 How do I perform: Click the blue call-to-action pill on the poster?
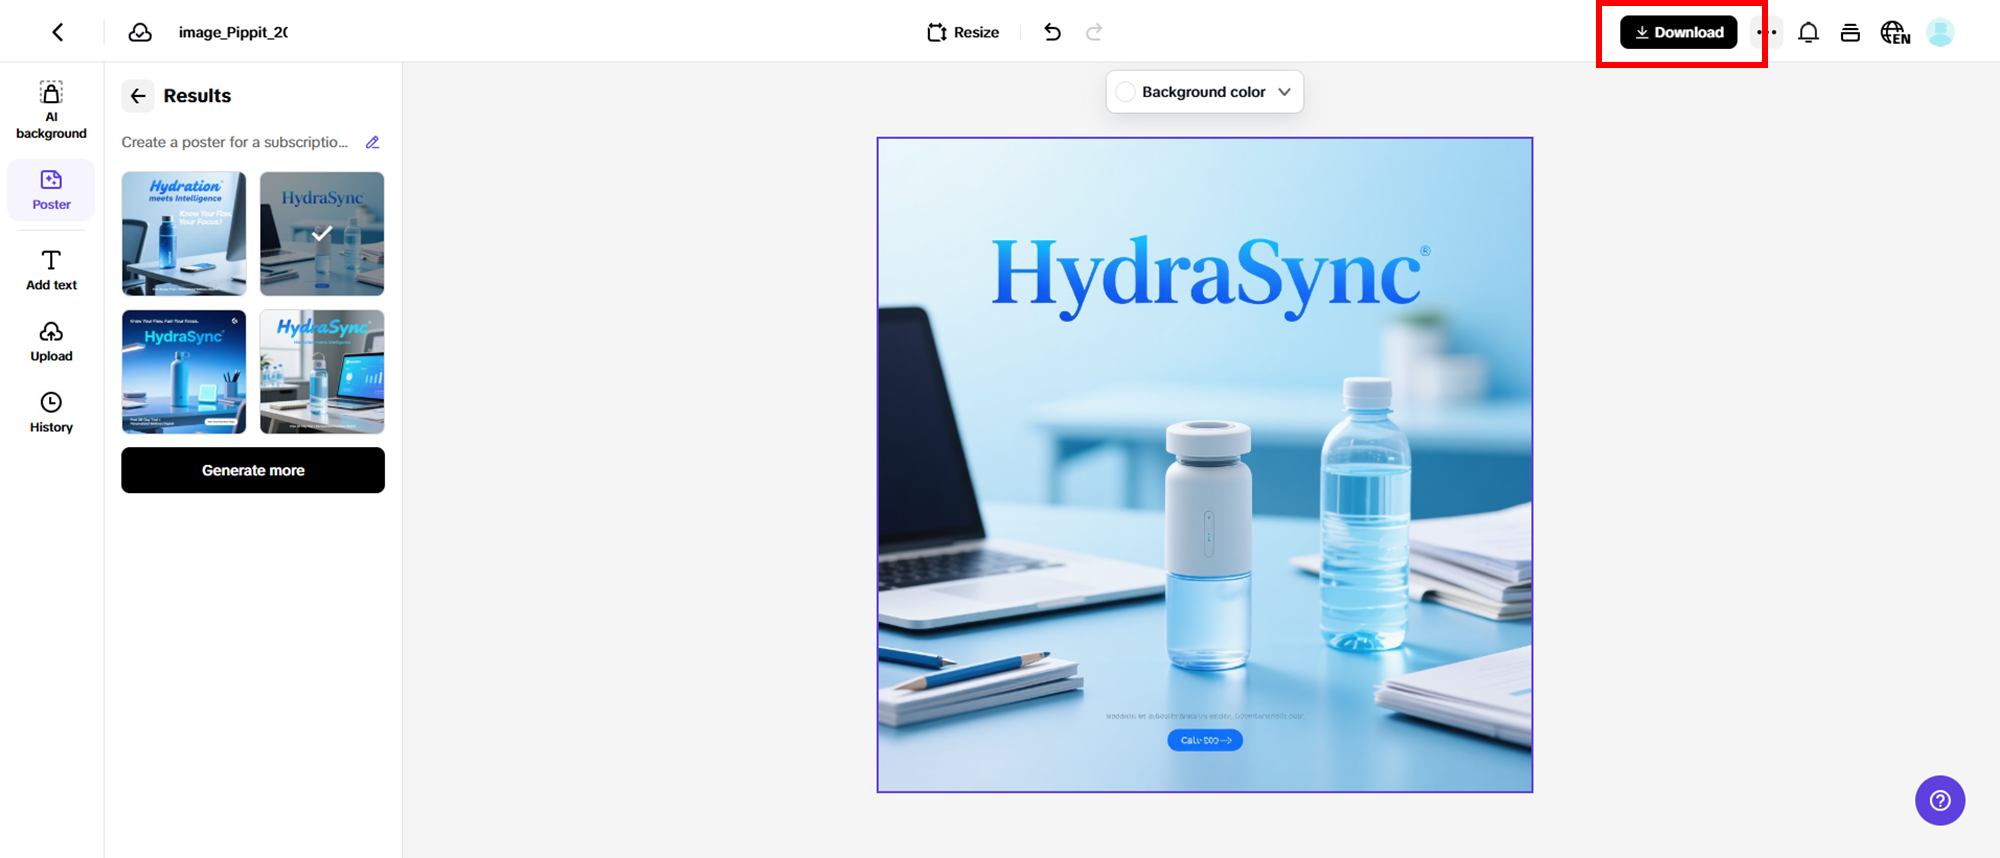coord(1205,740)
